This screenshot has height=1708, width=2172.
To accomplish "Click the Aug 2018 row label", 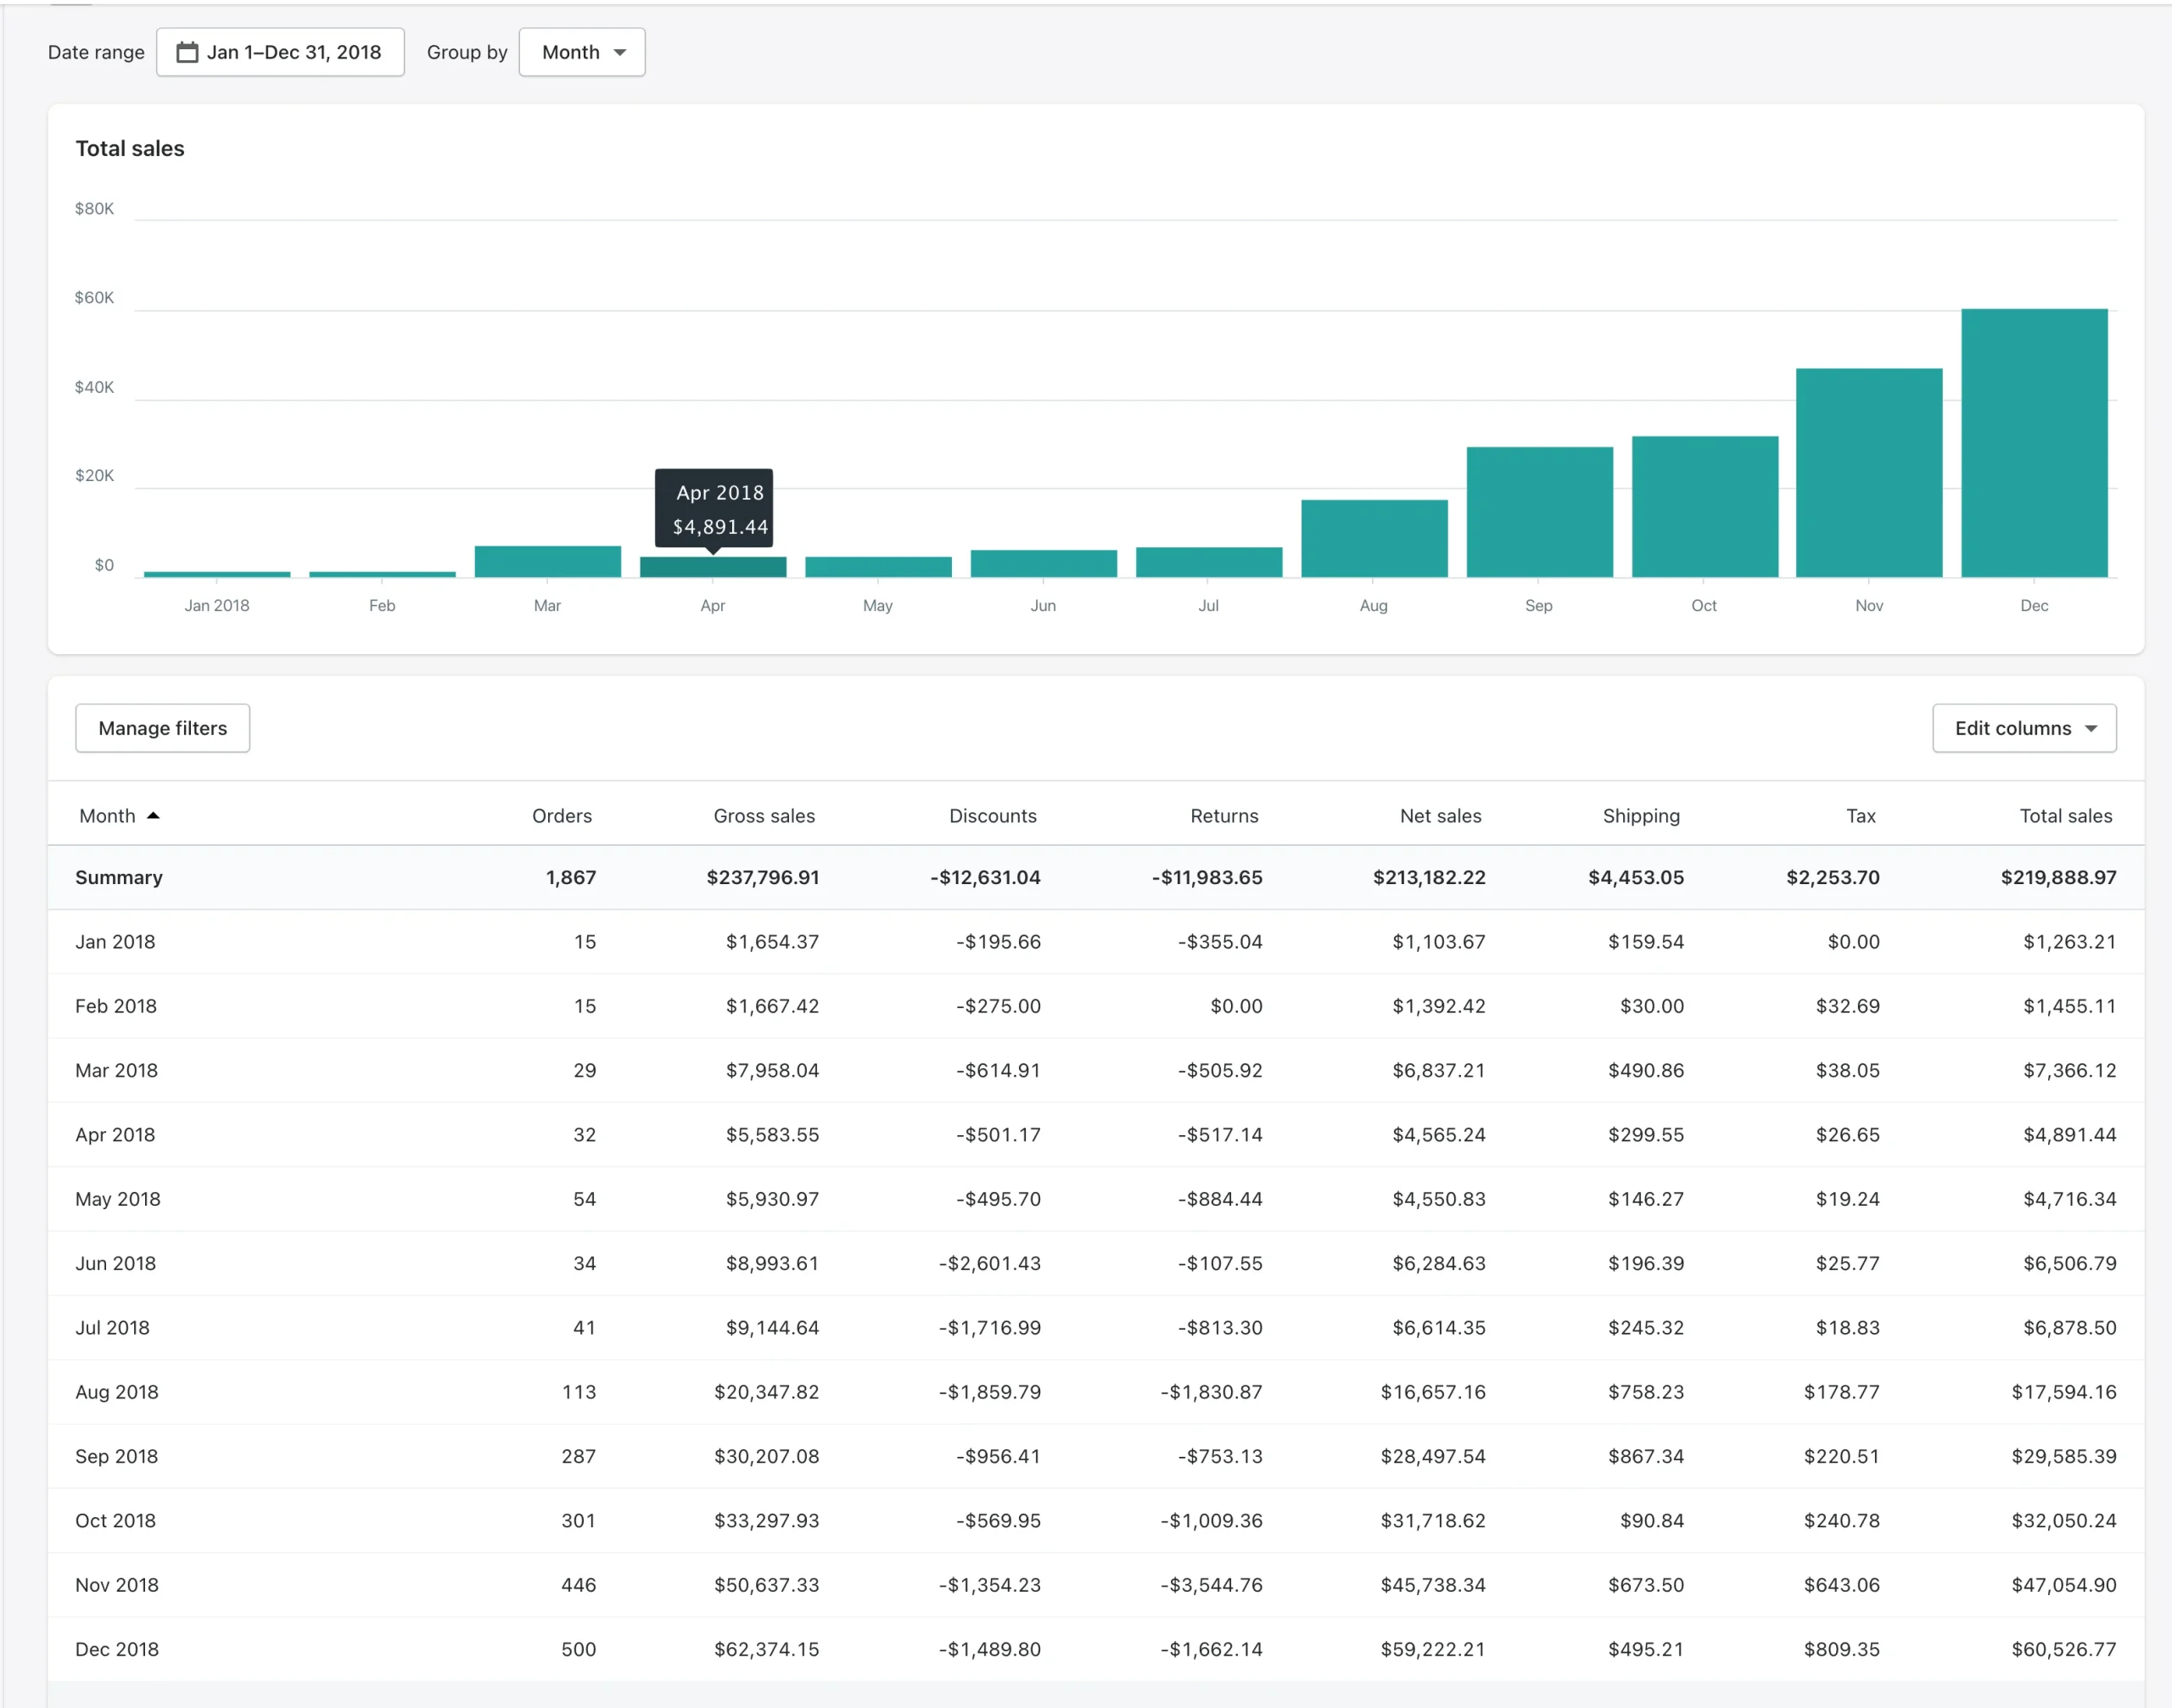I will point(116,1392).
